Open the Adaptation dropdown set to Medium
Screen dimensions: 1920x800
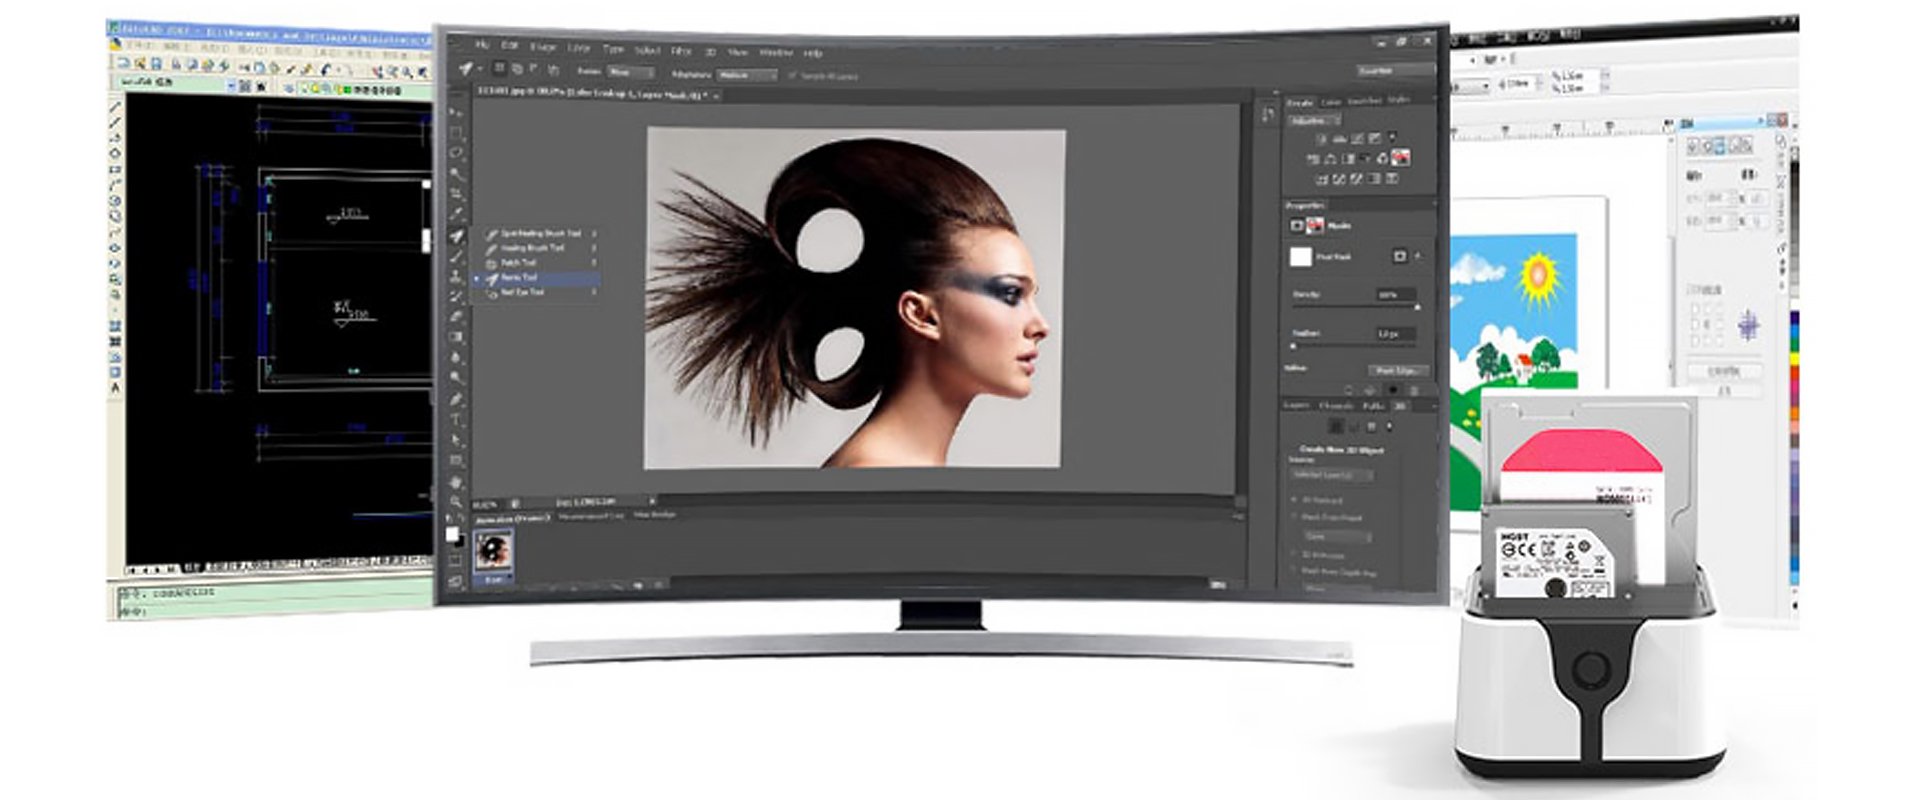point(747,75)
